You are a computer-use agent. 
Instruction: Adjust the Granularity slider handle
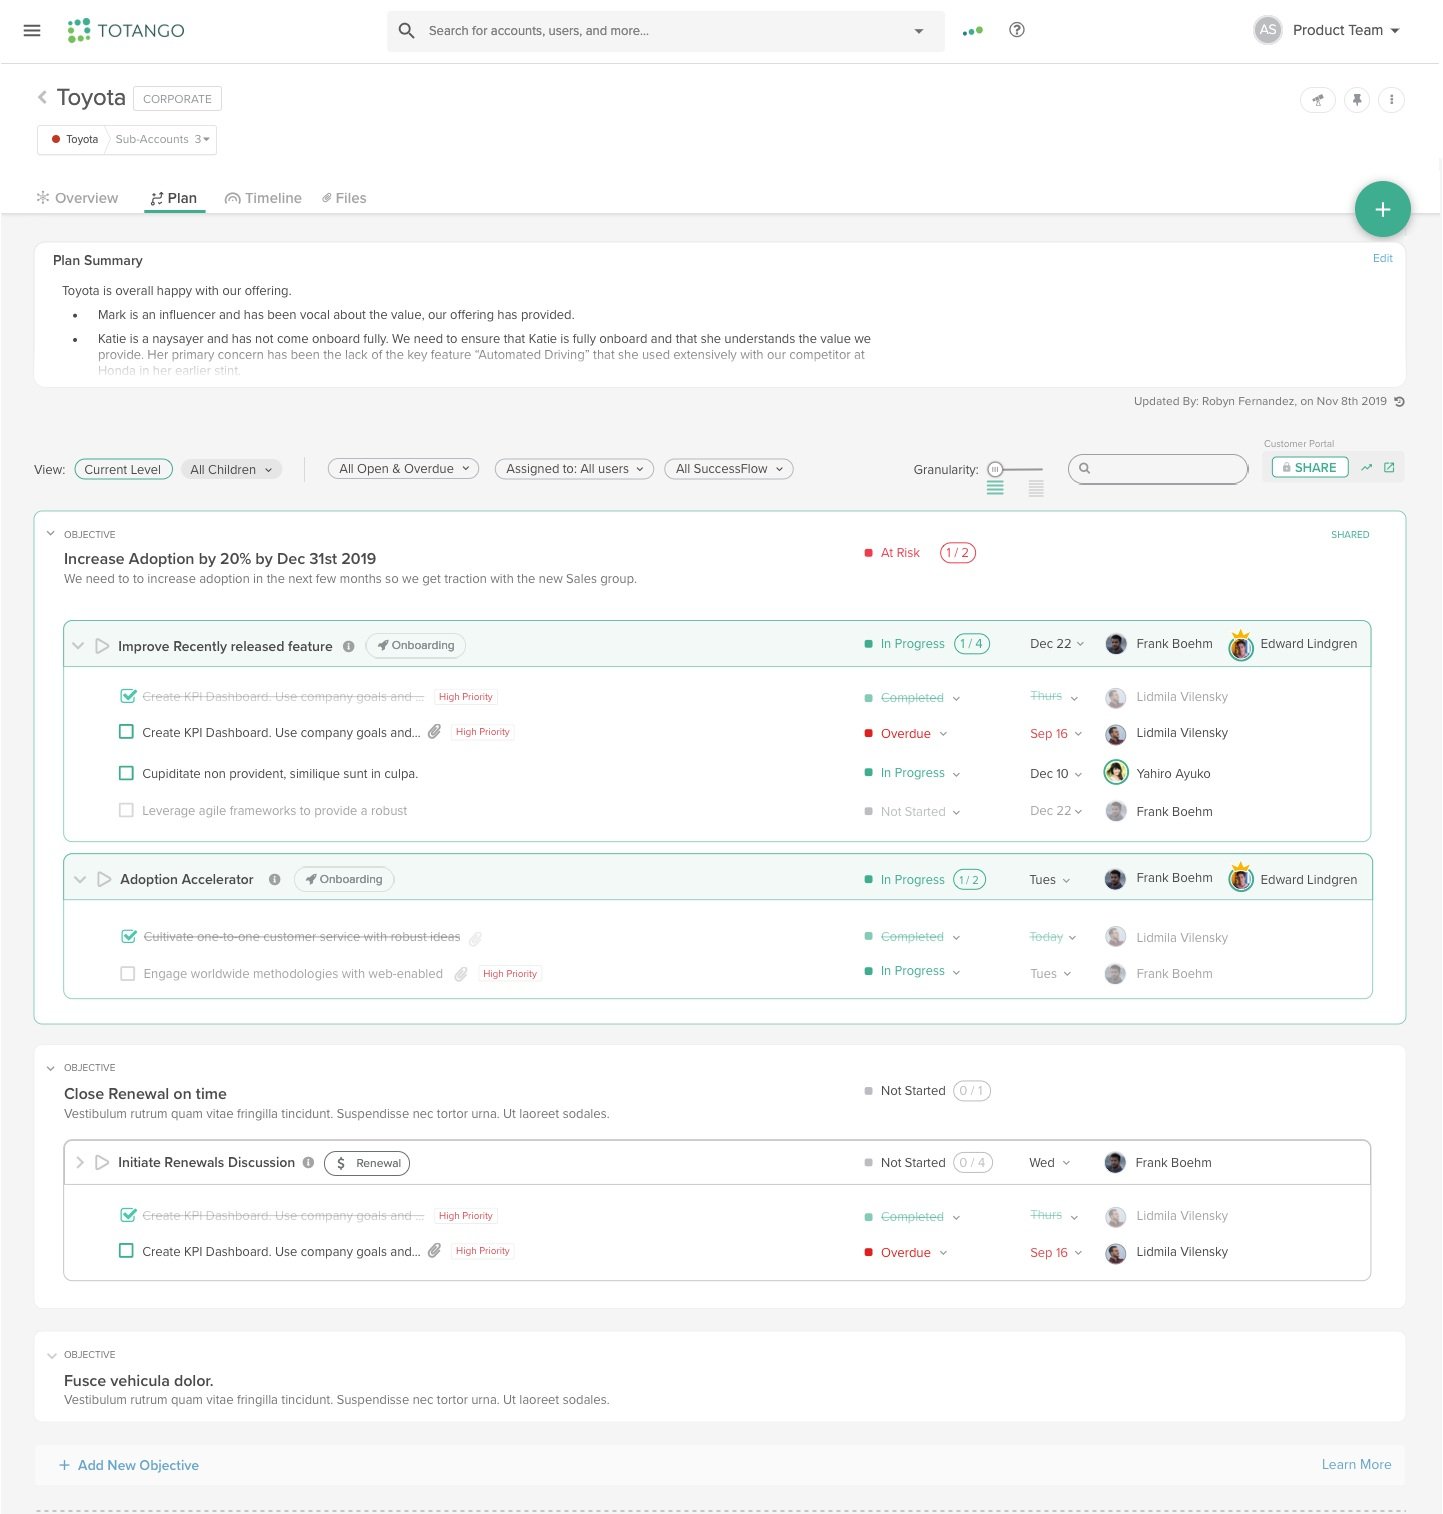995,469
